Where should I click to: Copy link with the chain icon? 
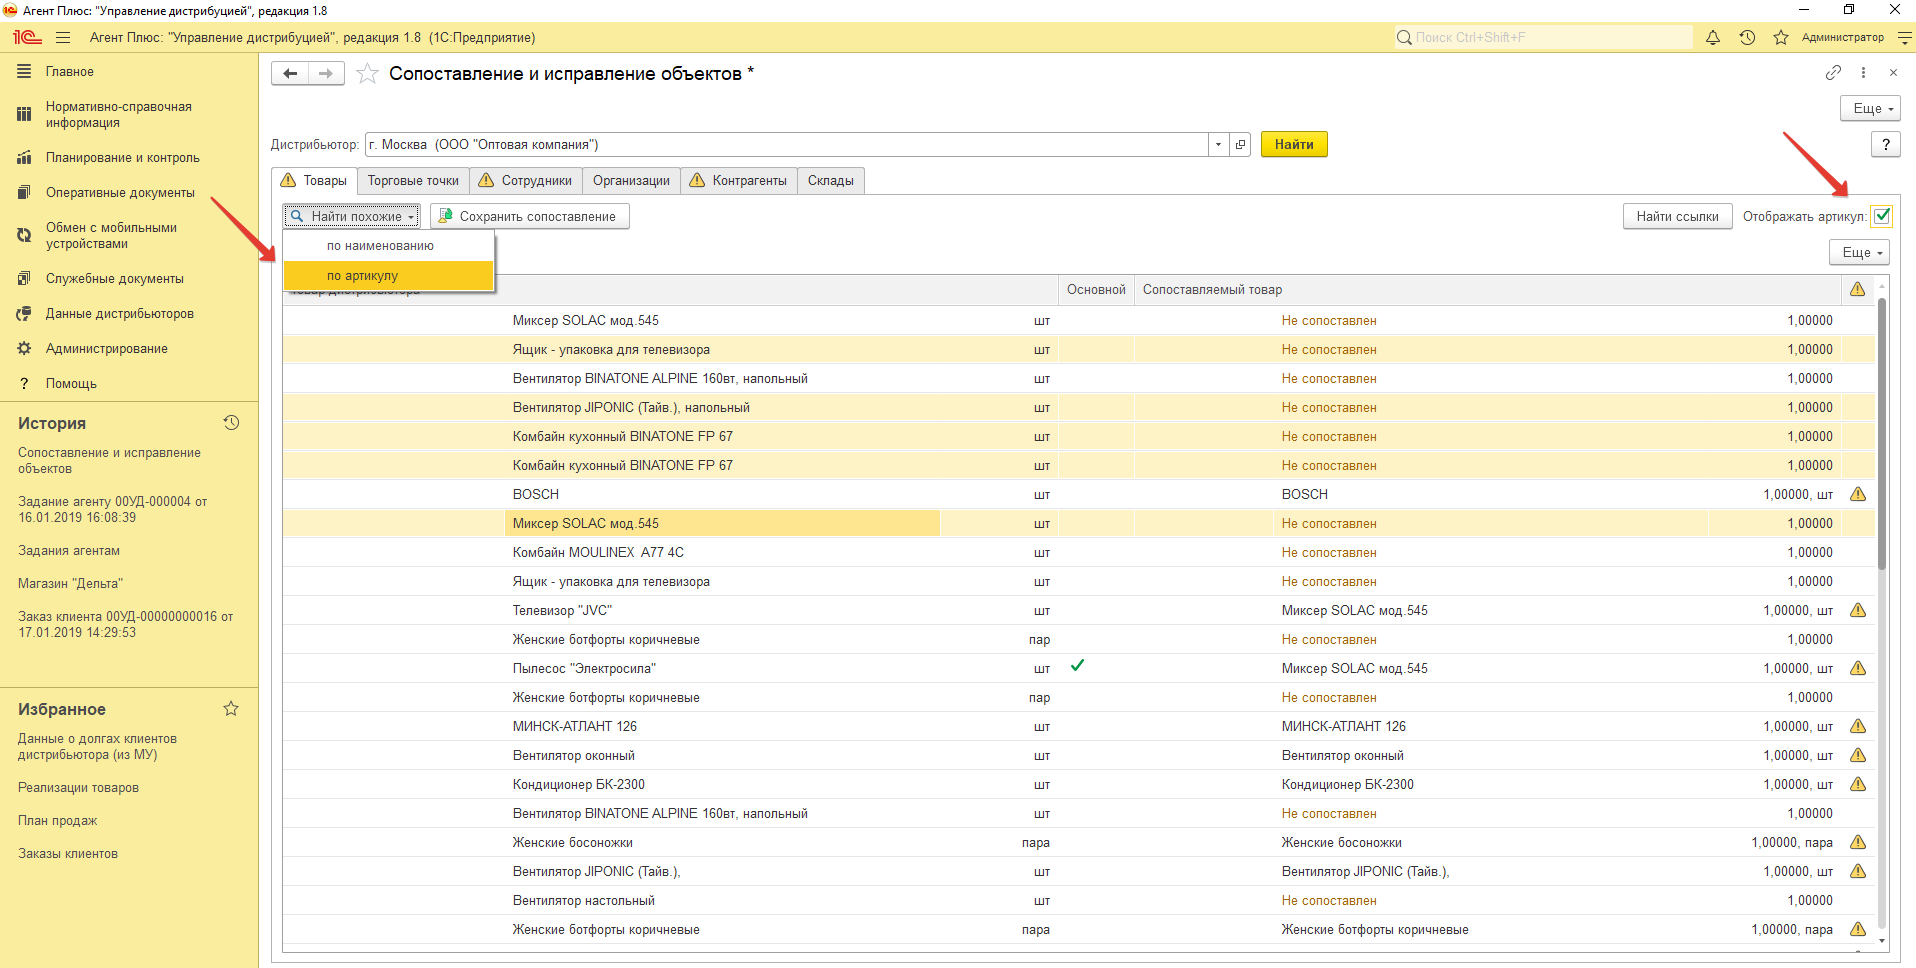(x=1833, y=72)
